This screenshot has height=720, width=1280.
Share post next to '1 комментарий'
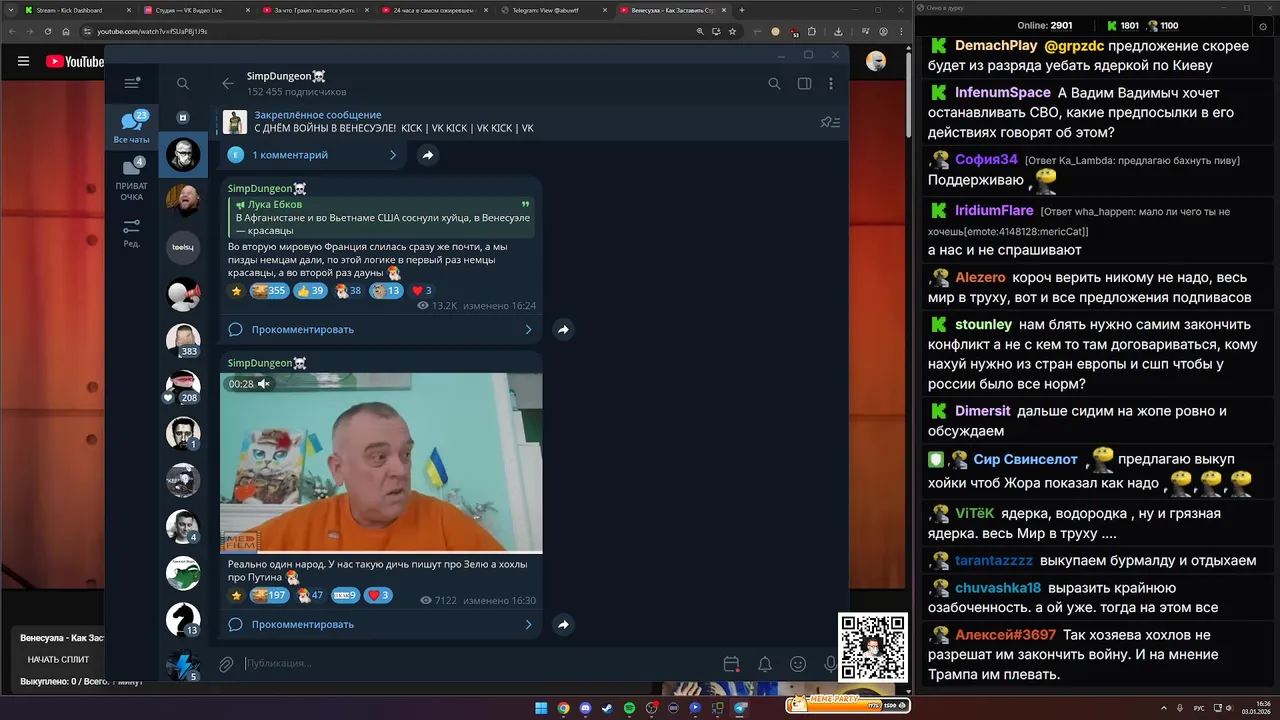click(427, 155)
